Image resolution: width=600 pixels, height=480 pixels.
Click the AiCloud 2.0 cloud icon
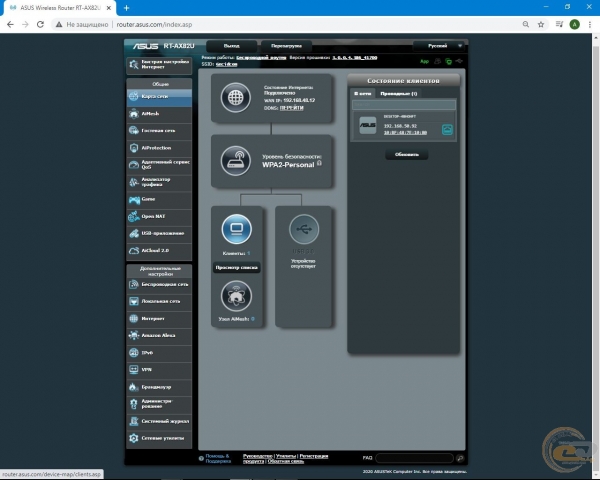[x=134, y=250]
